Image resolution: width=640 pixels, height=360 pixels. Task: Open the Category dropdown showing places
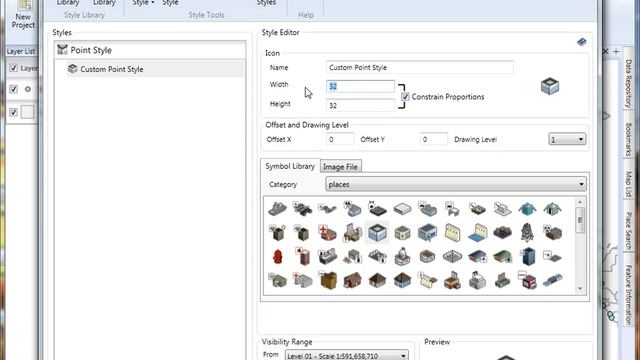pyautogui.click(x=456, y=184)
